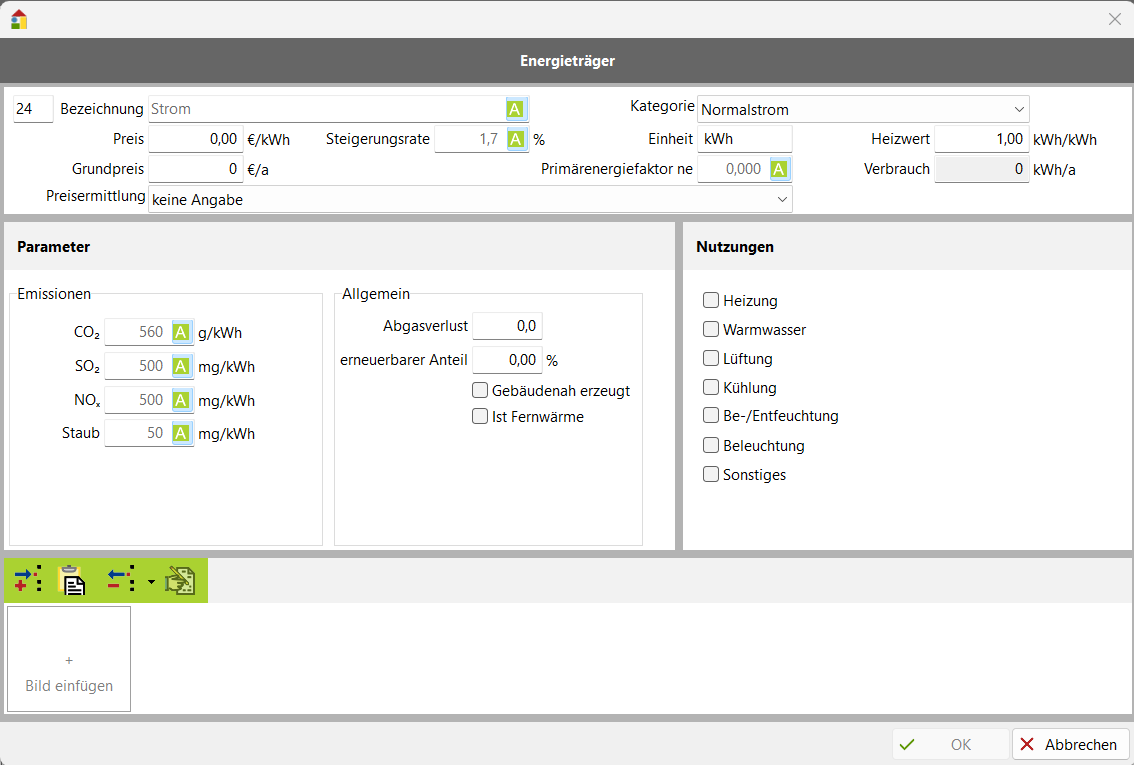Click into the Heizwert input field
Viewport: 1134px width, 765px height.
pyautogui.click(x=981, y=139)
